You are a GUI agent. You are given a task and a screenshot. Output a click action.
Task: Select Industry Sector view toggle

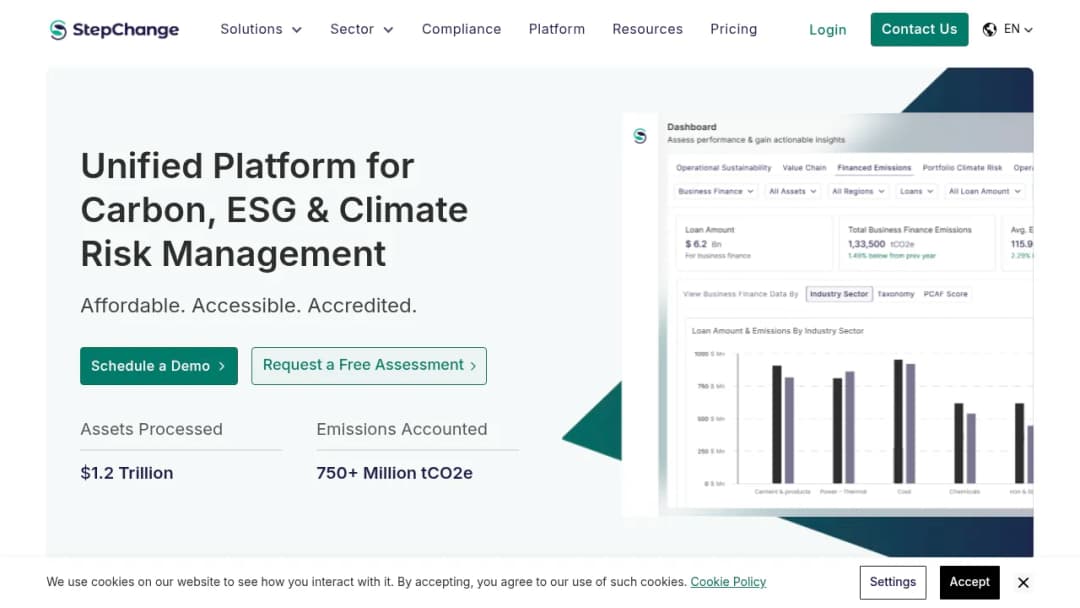[x=839, y=294]
